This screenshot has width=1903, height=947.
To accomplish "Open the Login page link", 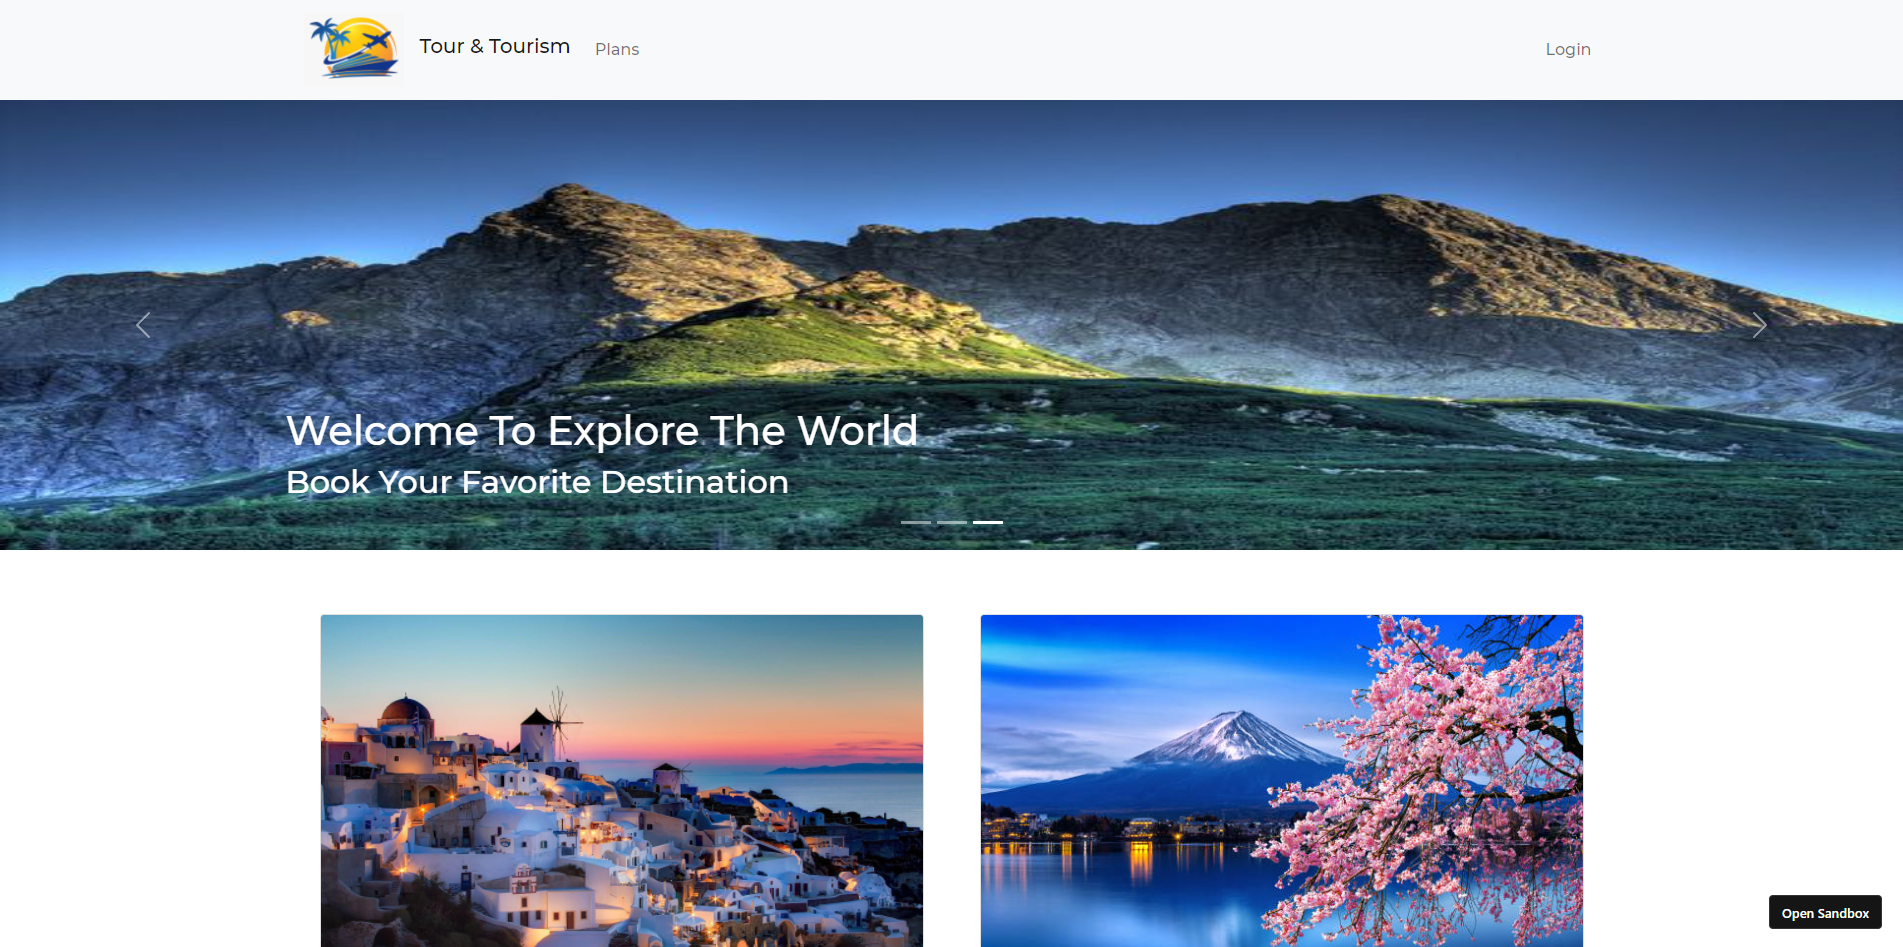I will point(1568,49).
